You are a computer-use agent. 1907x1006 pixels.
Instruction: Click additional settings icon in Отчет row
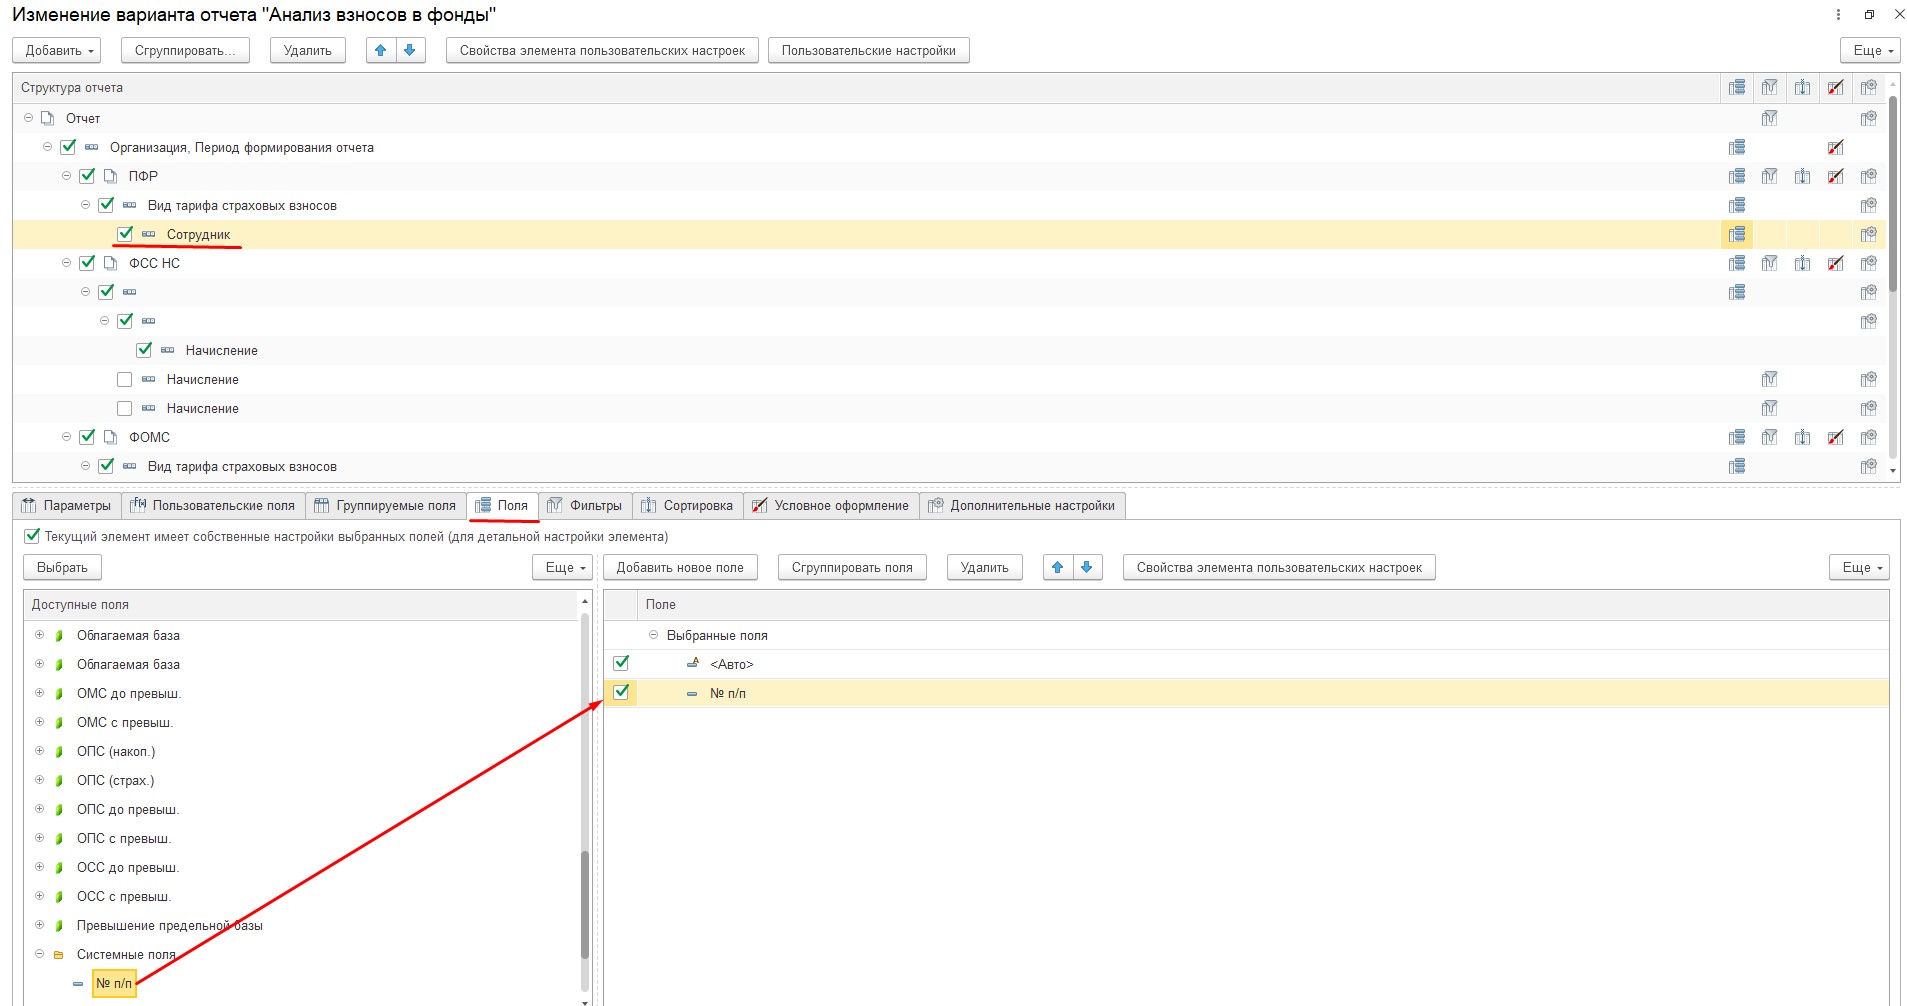(x=1868, y=118)
